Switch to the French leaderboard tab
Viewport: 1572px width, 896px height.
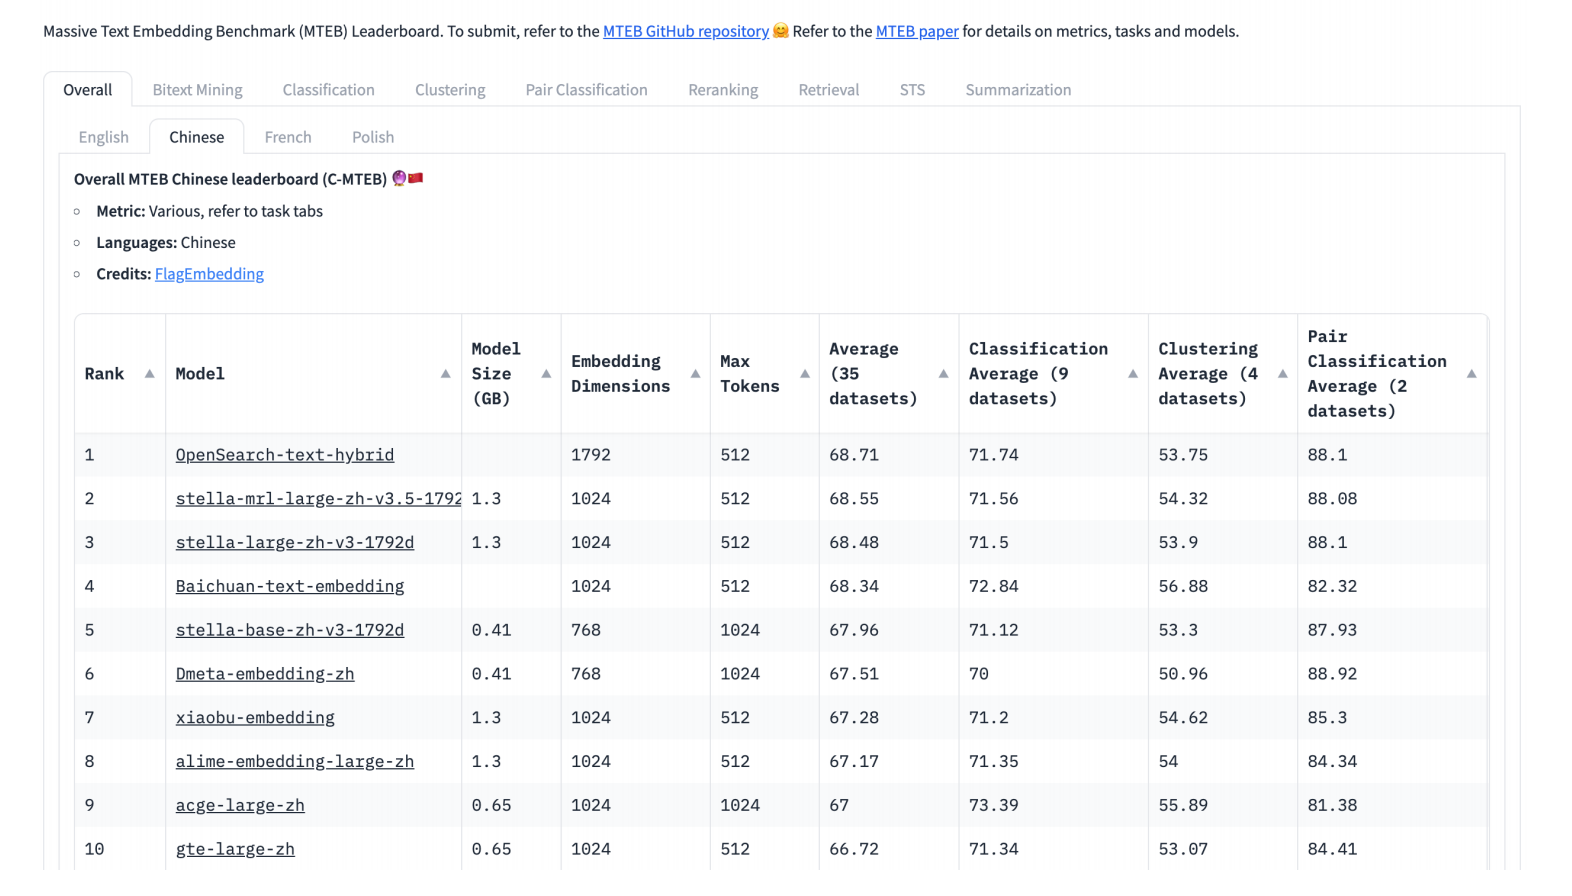[x=288, y=137]
